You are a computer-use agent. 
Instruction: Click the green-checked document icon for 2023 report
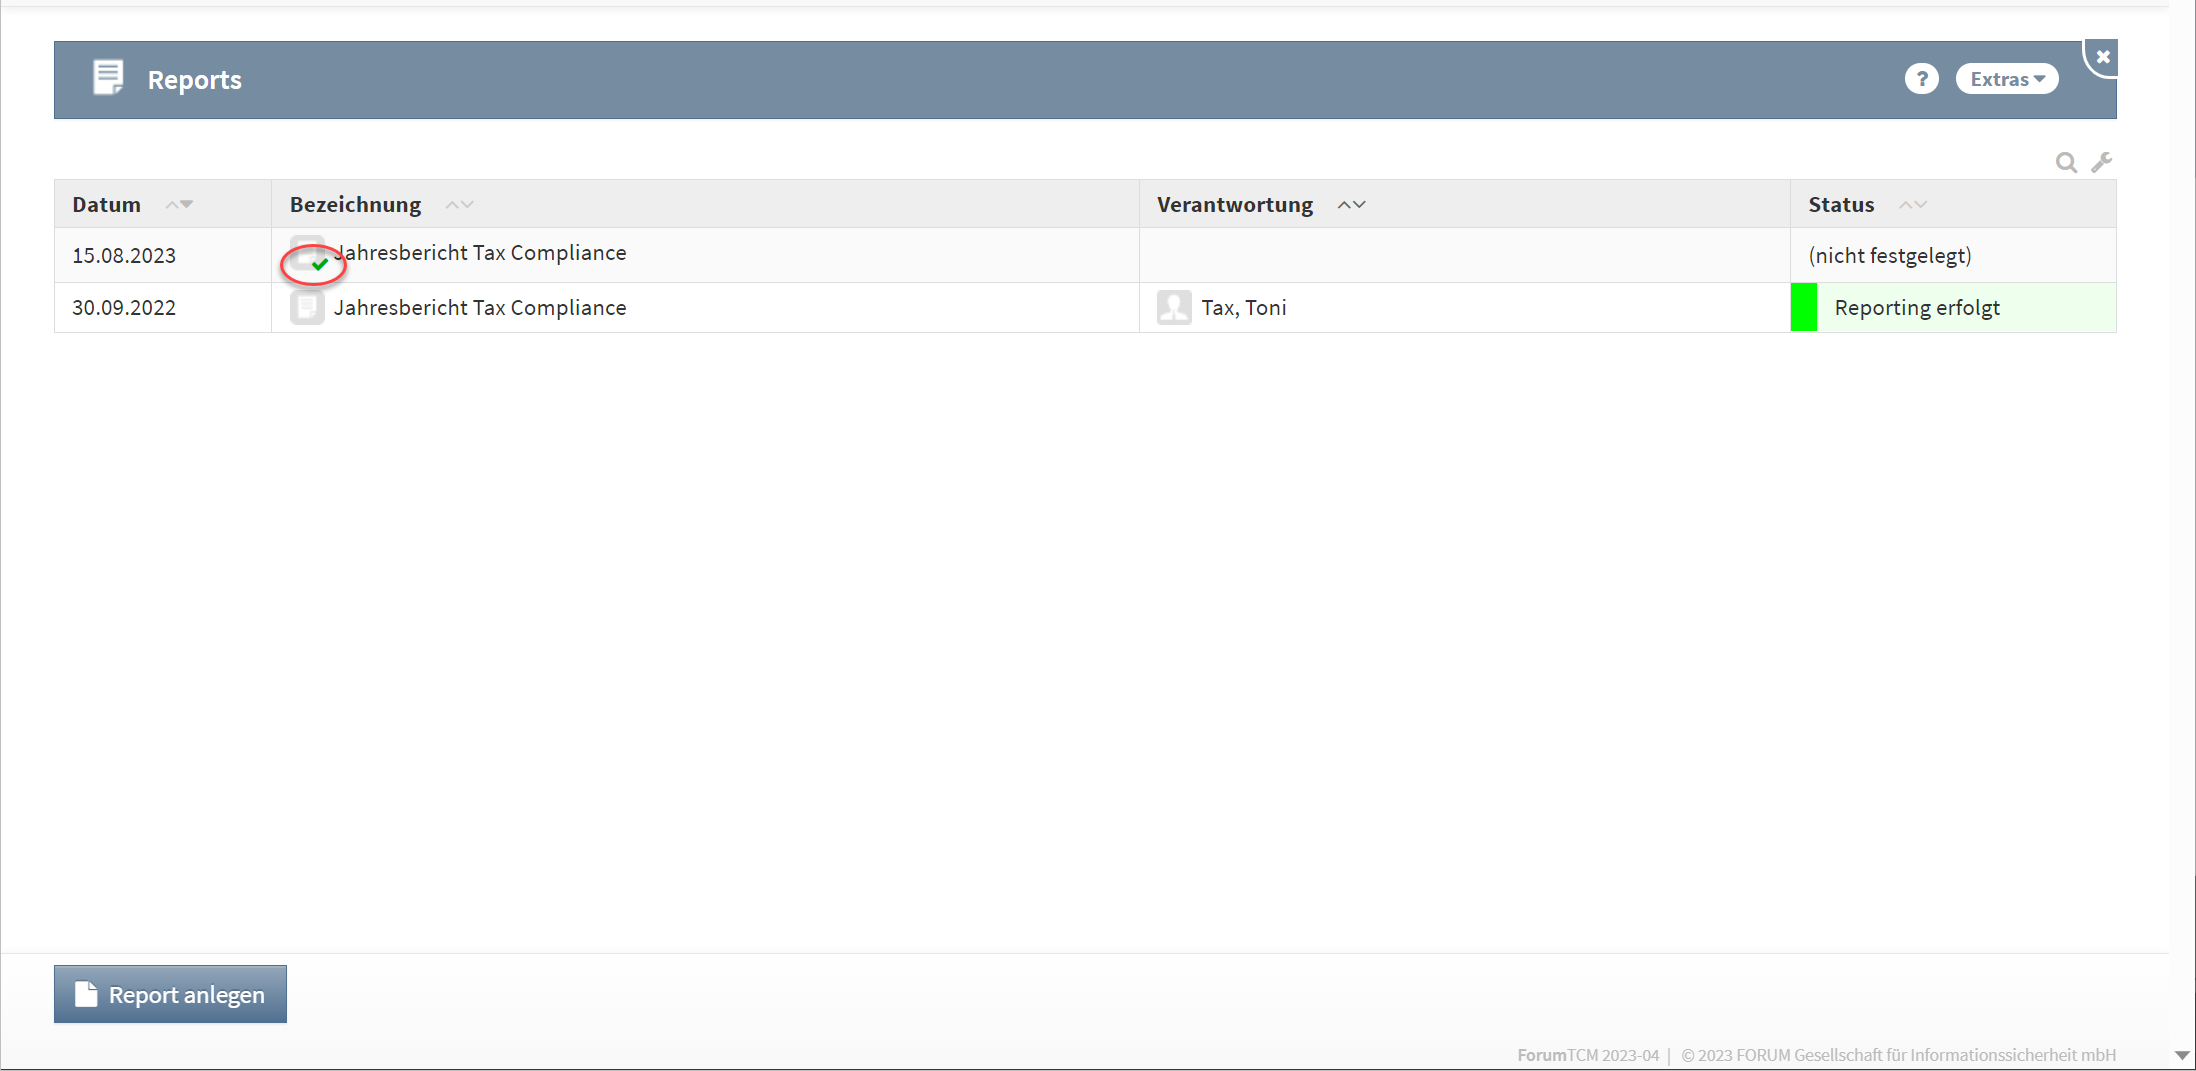click(309, 256)
